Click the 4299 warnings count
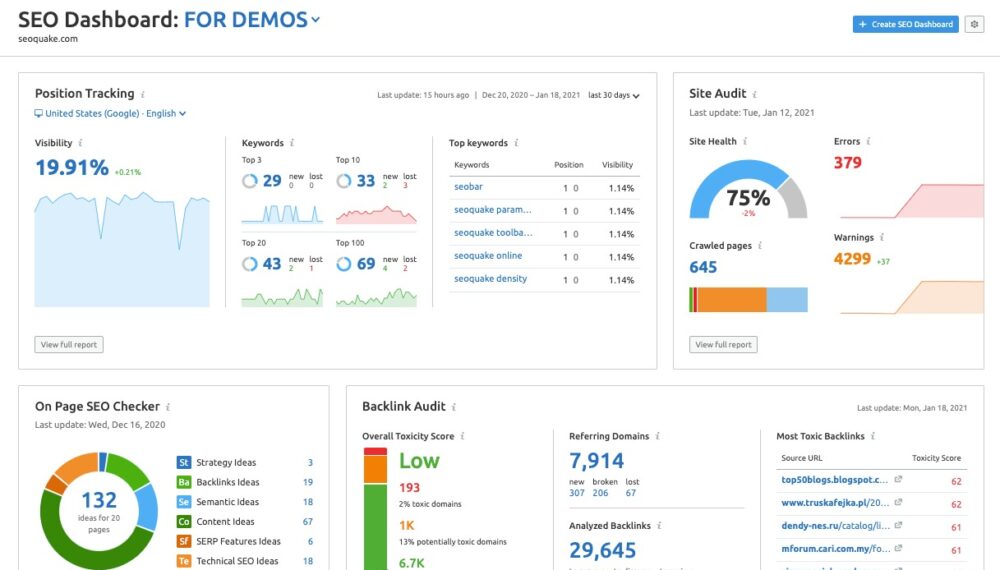 tap(852, 258)
